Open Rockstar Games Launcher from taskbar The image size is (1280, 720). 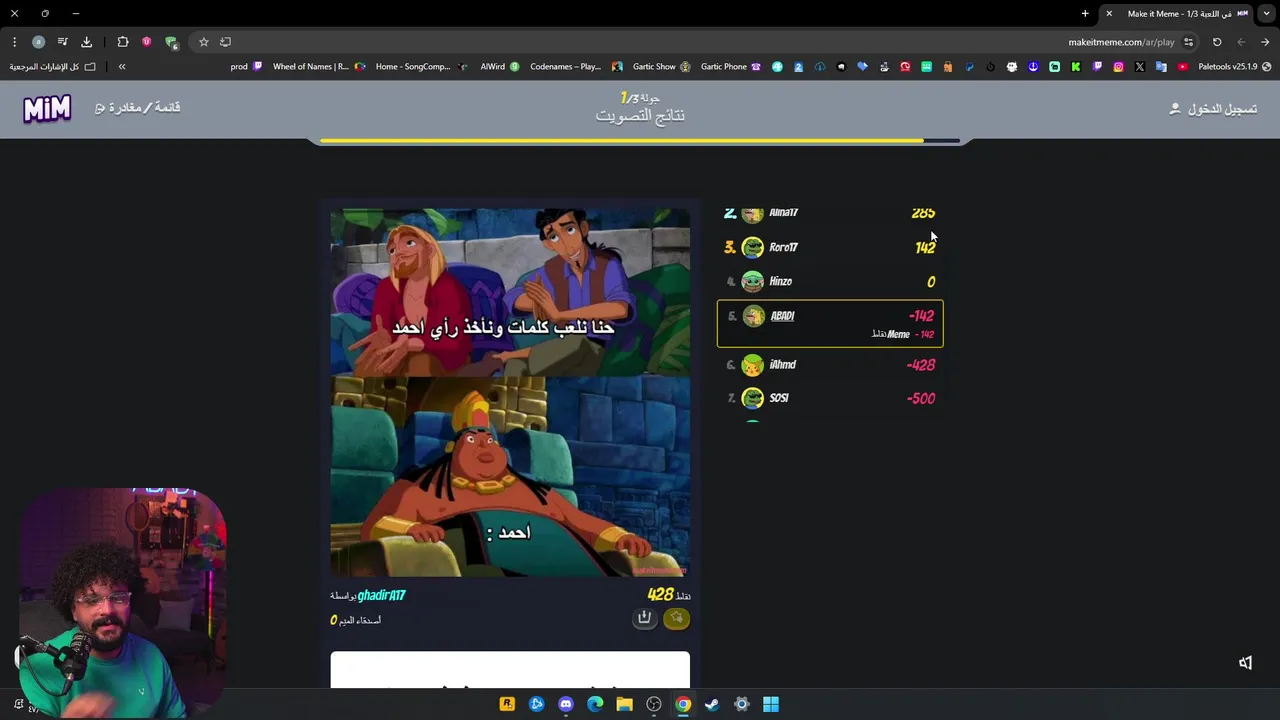(x=507, y=704)
